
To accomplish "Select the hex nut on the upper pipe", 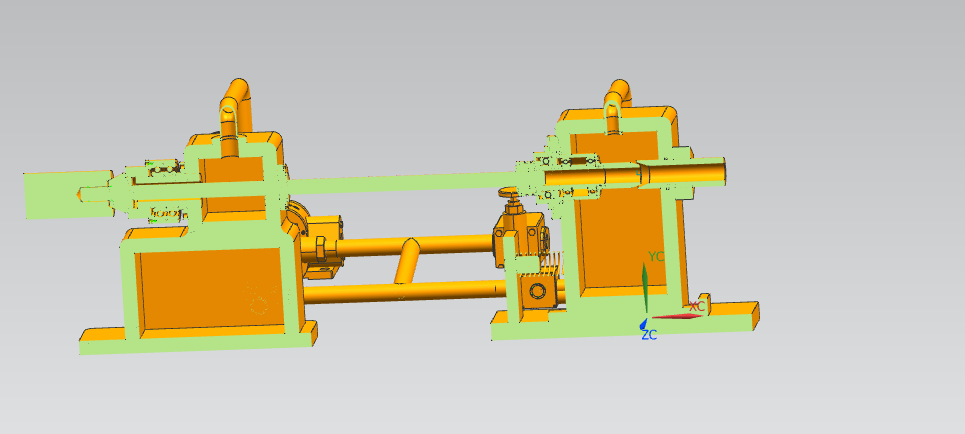I will tap(320, 249).
